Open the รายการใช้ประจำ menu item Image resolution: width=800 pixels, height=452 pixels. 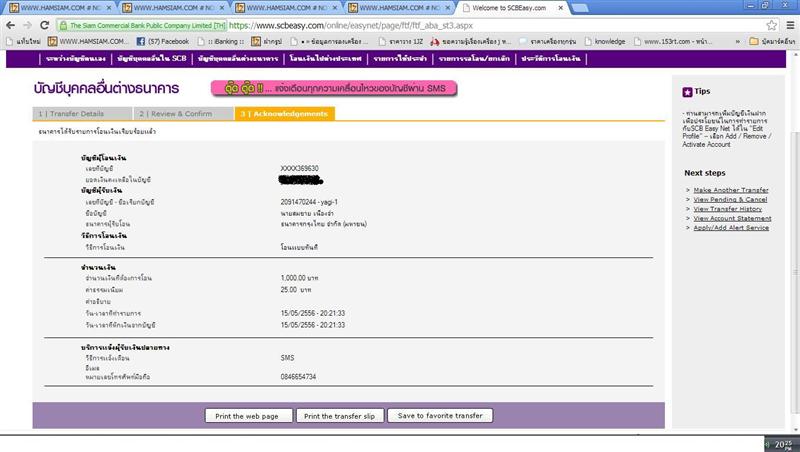(x=400, y=59)
